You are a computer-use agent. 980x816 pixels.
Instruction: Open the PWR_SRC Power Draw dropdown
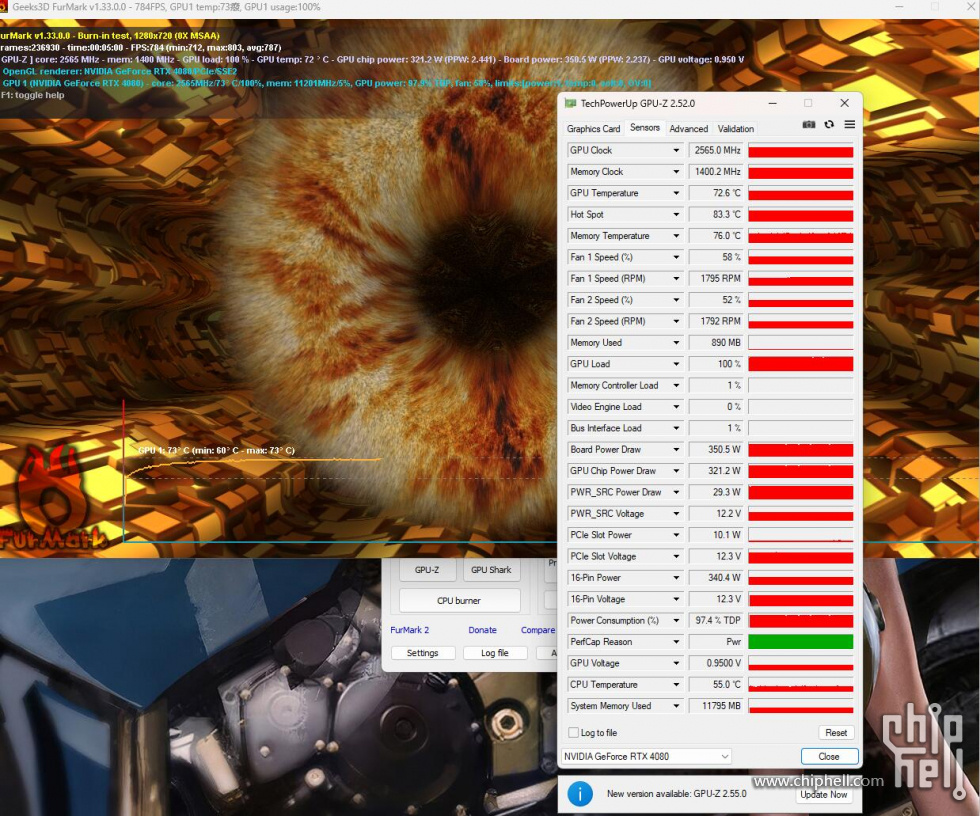tap(676, 492)
